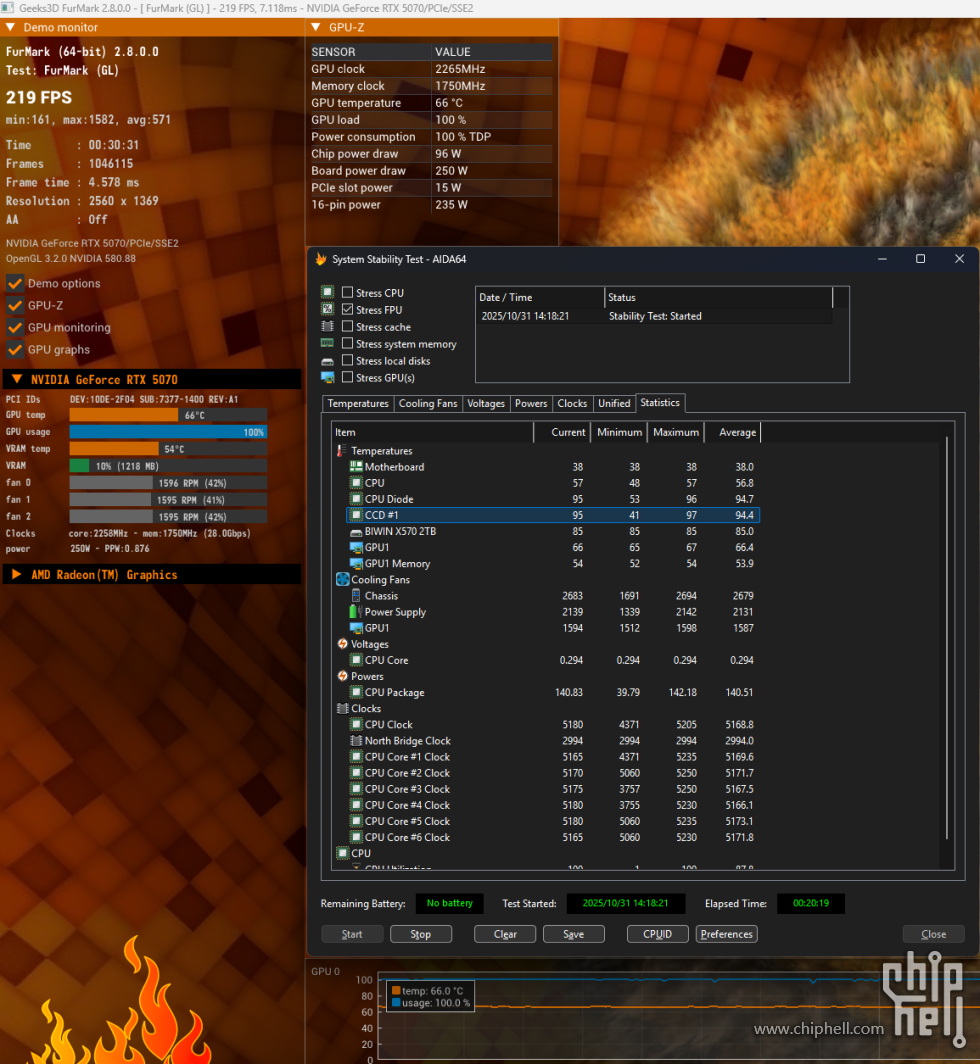The height and width of the screenshot is (1064, 980).
Task: Collapse the Demo monitor panel
Action: [x=10, y=27]
